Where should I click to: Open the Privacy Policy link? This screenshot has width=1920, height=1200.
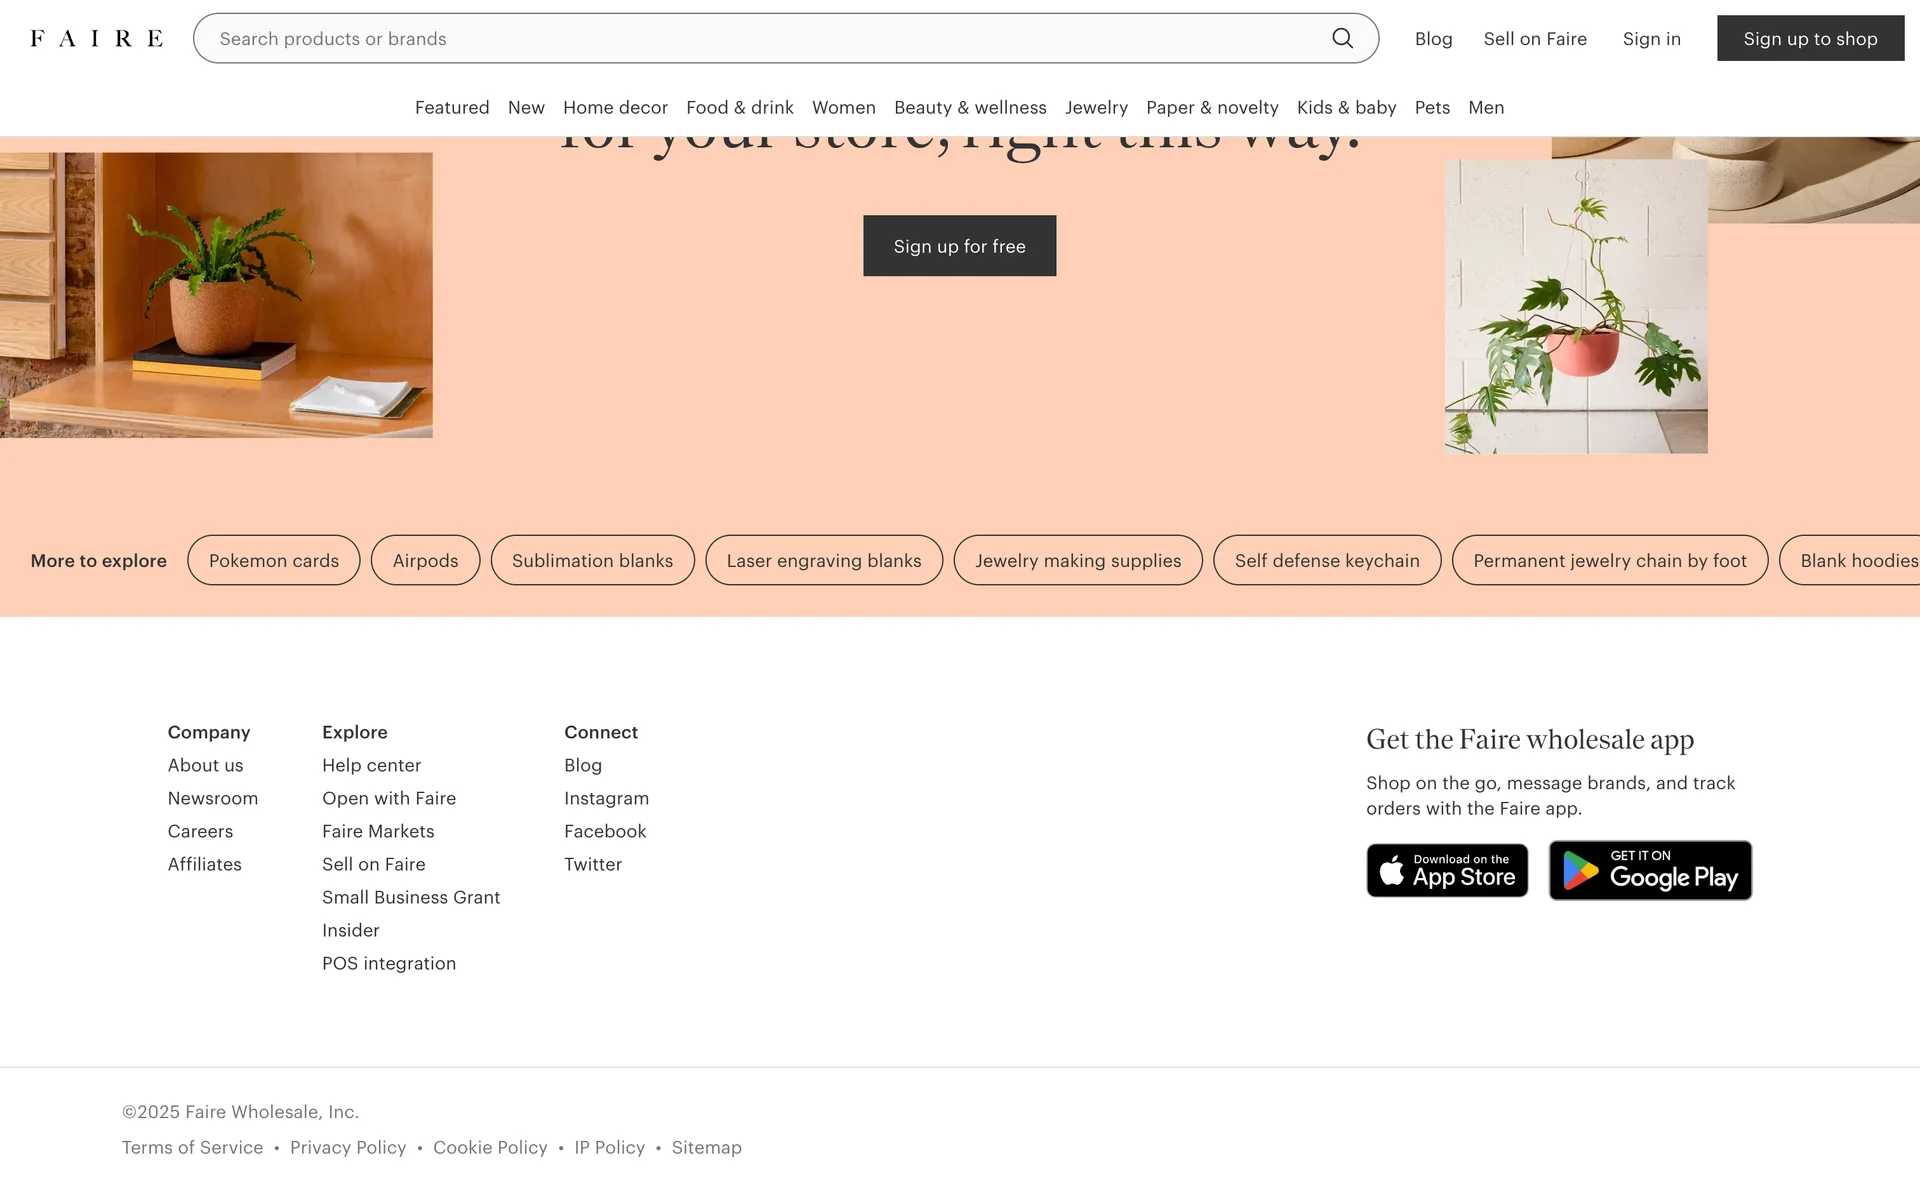click(348, 1147)
